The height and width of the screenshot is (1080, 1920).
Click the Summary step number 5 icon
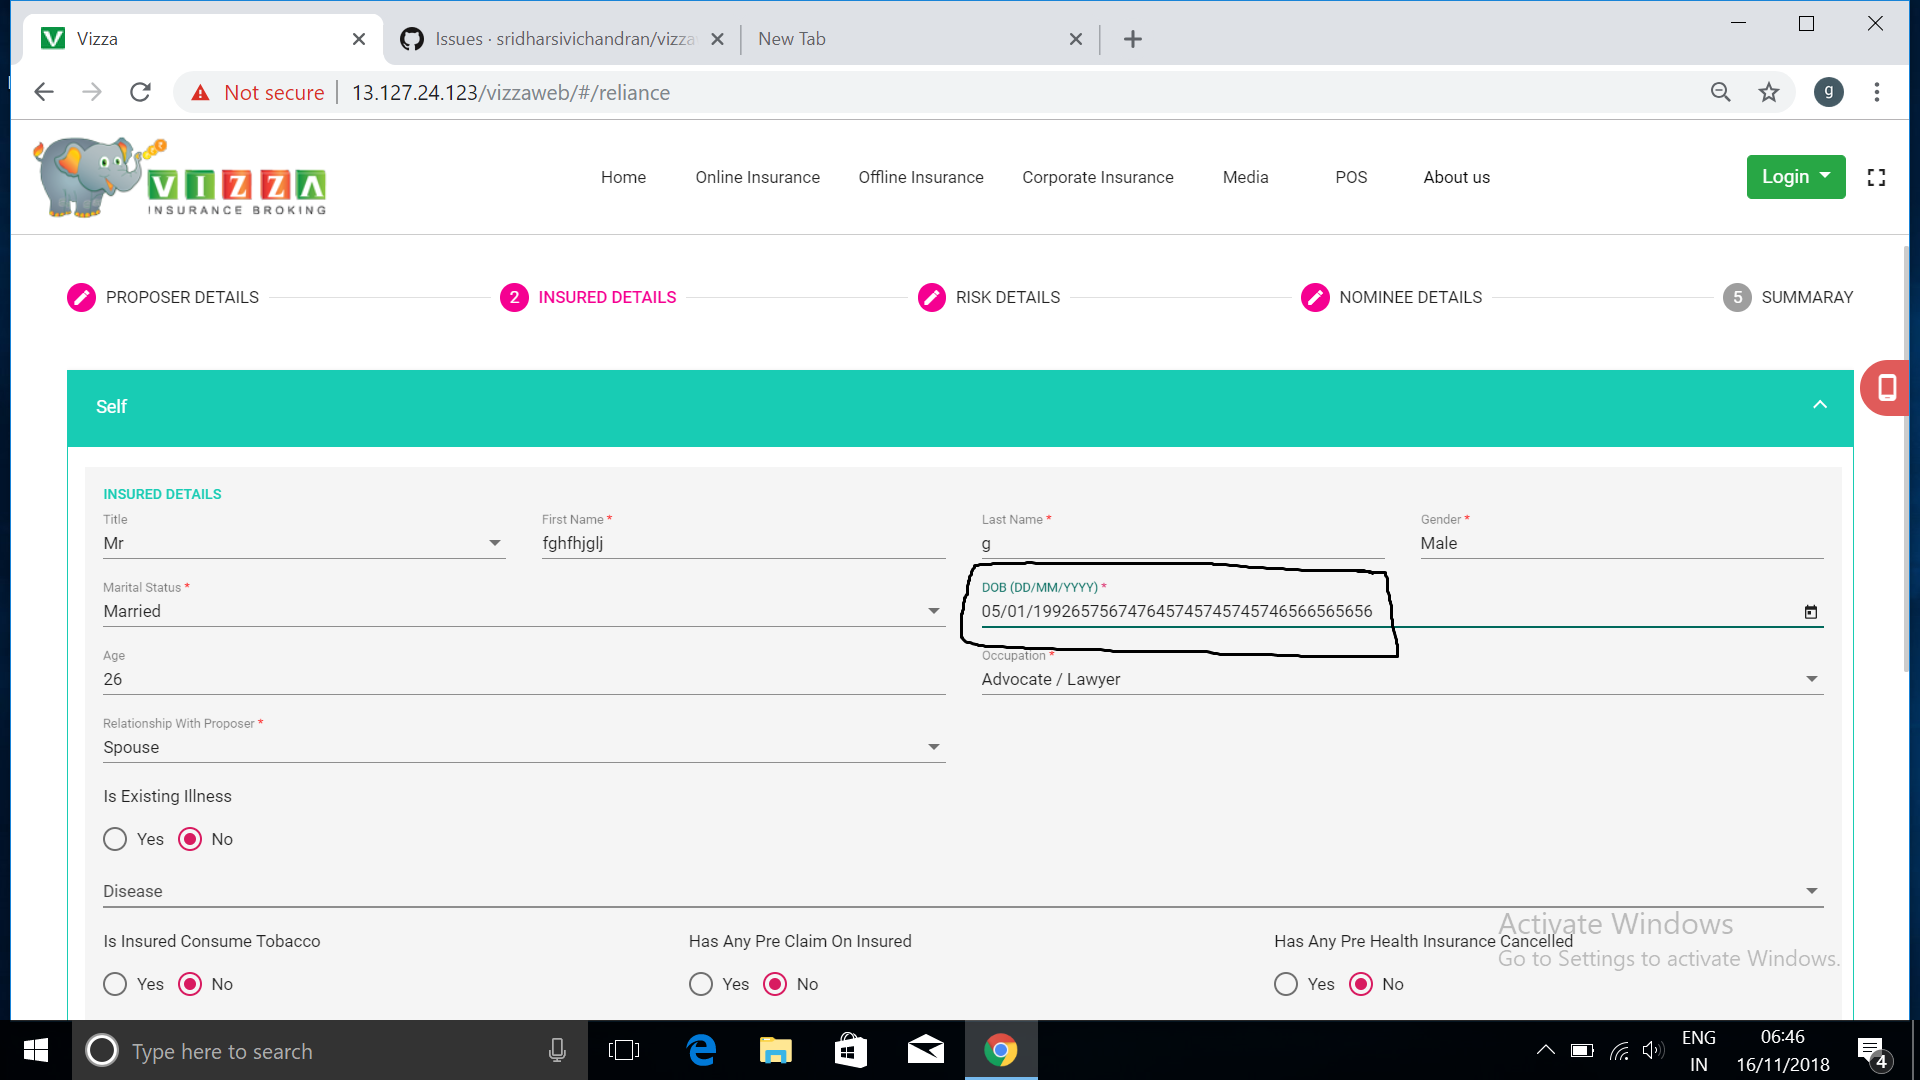[x=1737, y=297]
